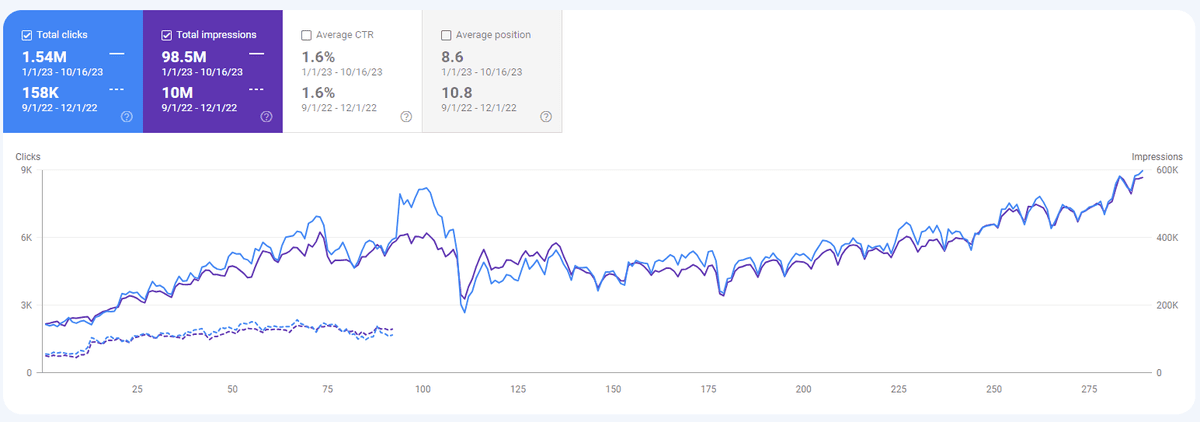
Task: Click day 50 on the x-axis
Action: (x=232, y=389)
